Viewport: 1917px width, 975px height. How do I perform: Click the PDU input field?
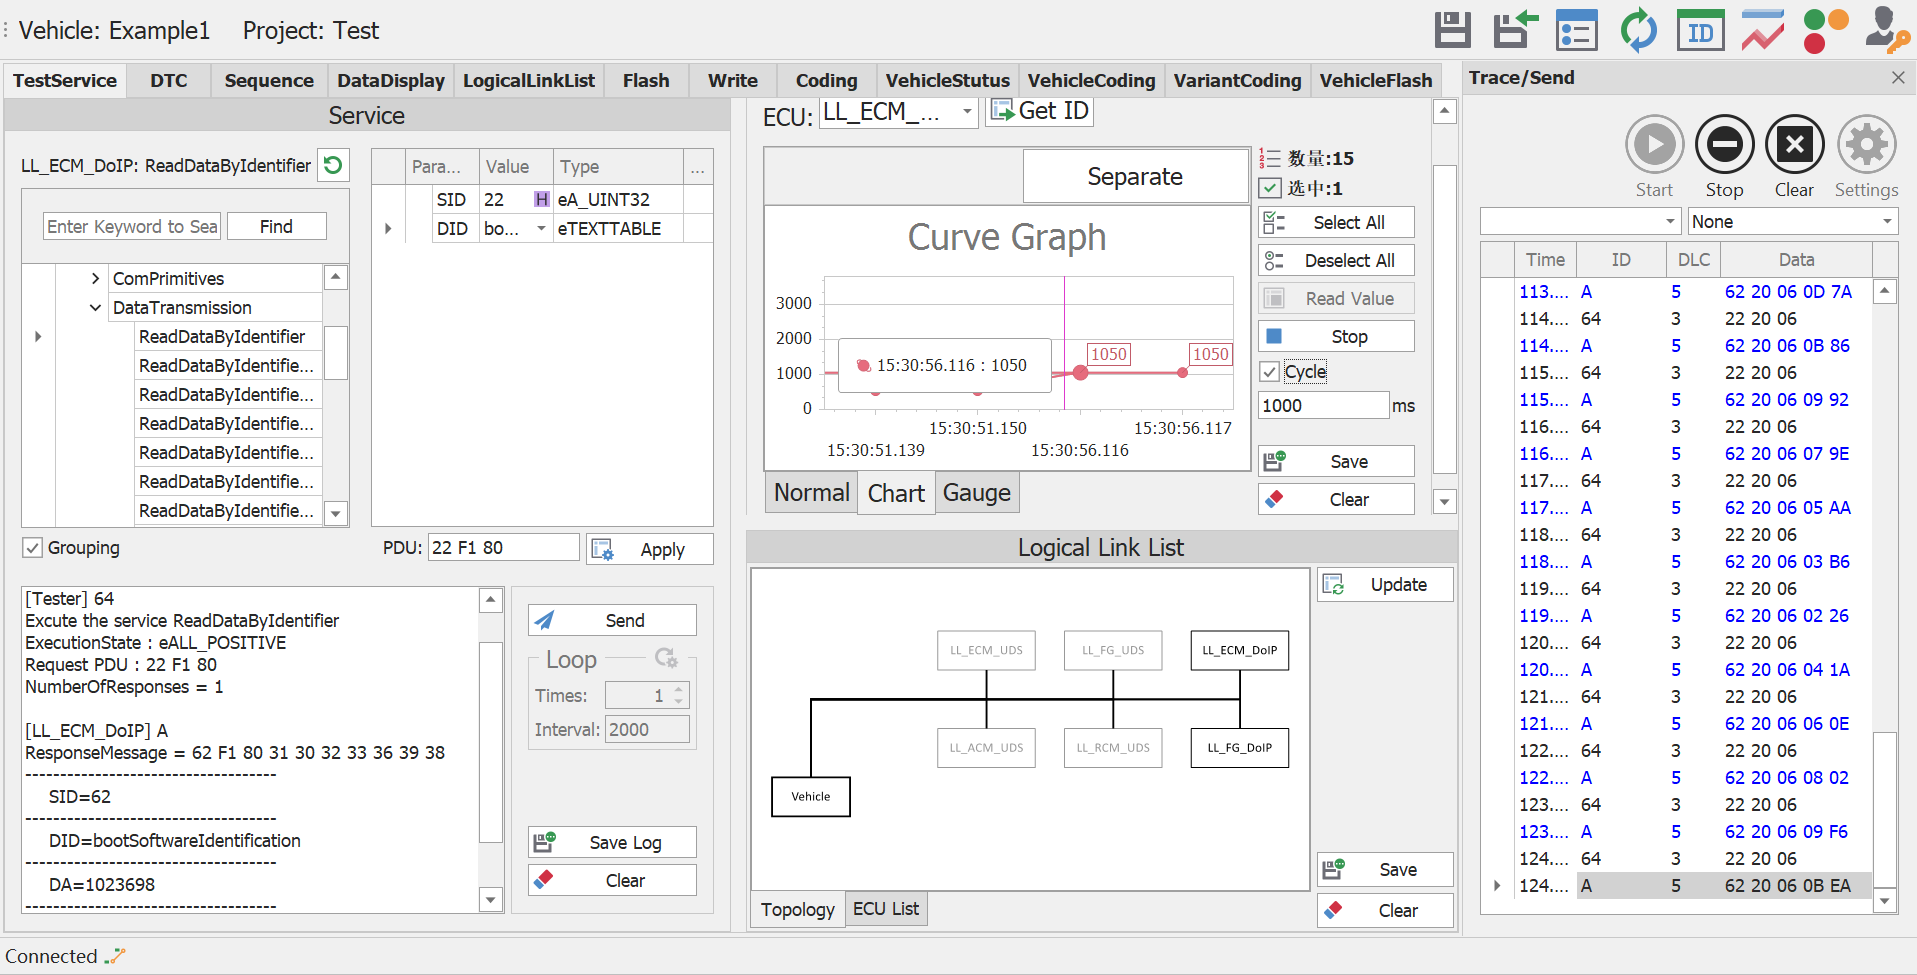pos(504,547)
